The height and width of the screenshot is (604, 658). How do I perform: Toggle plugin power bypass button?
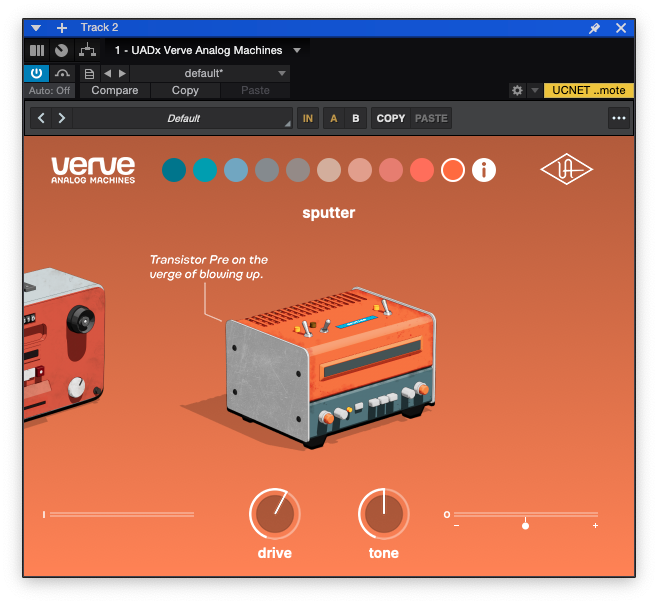click(37, 73)
